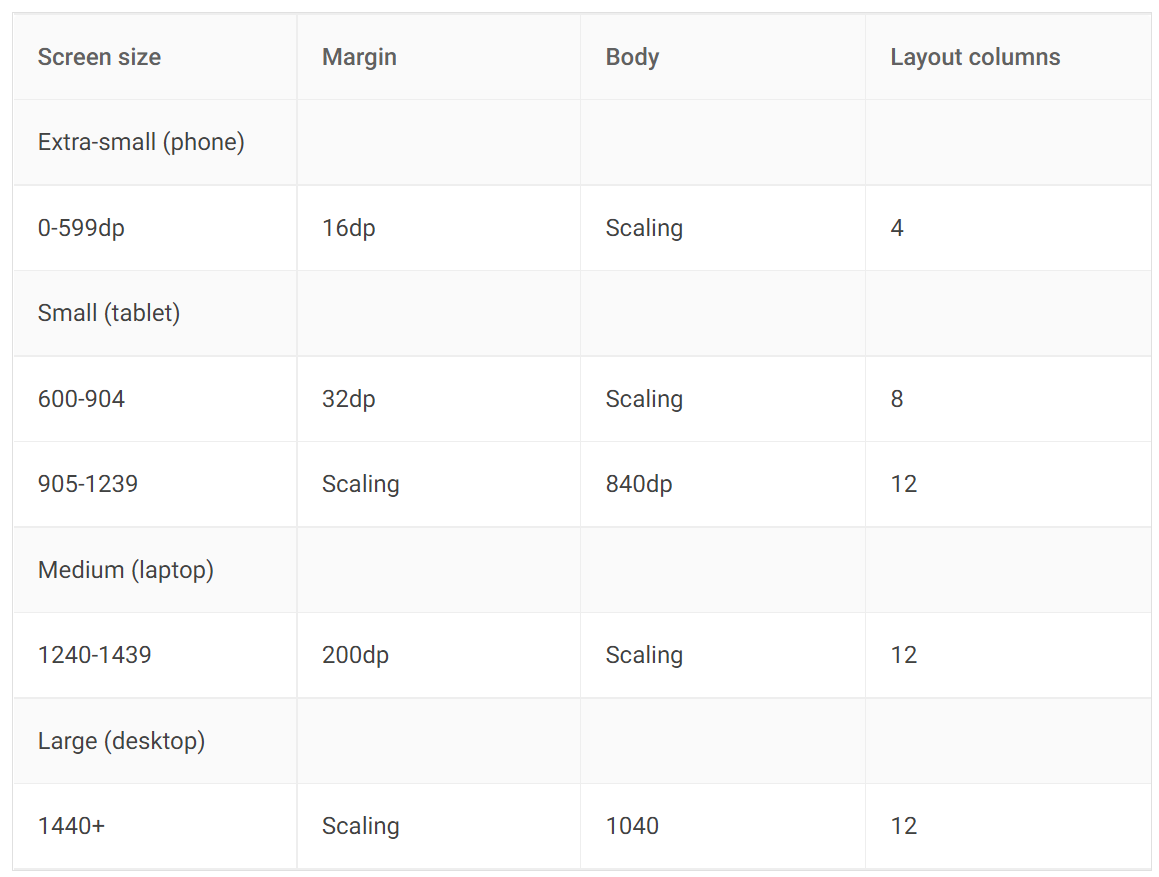The height and width of the screenshot is (877, 1159).
Task: Click the Layout columns header
Action: [975, 57]
